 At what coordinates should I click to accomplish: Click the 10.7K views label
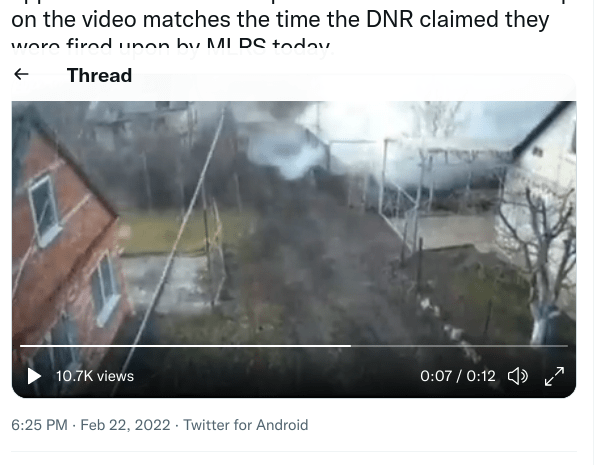pyautogui.click(x=95, y=376)
